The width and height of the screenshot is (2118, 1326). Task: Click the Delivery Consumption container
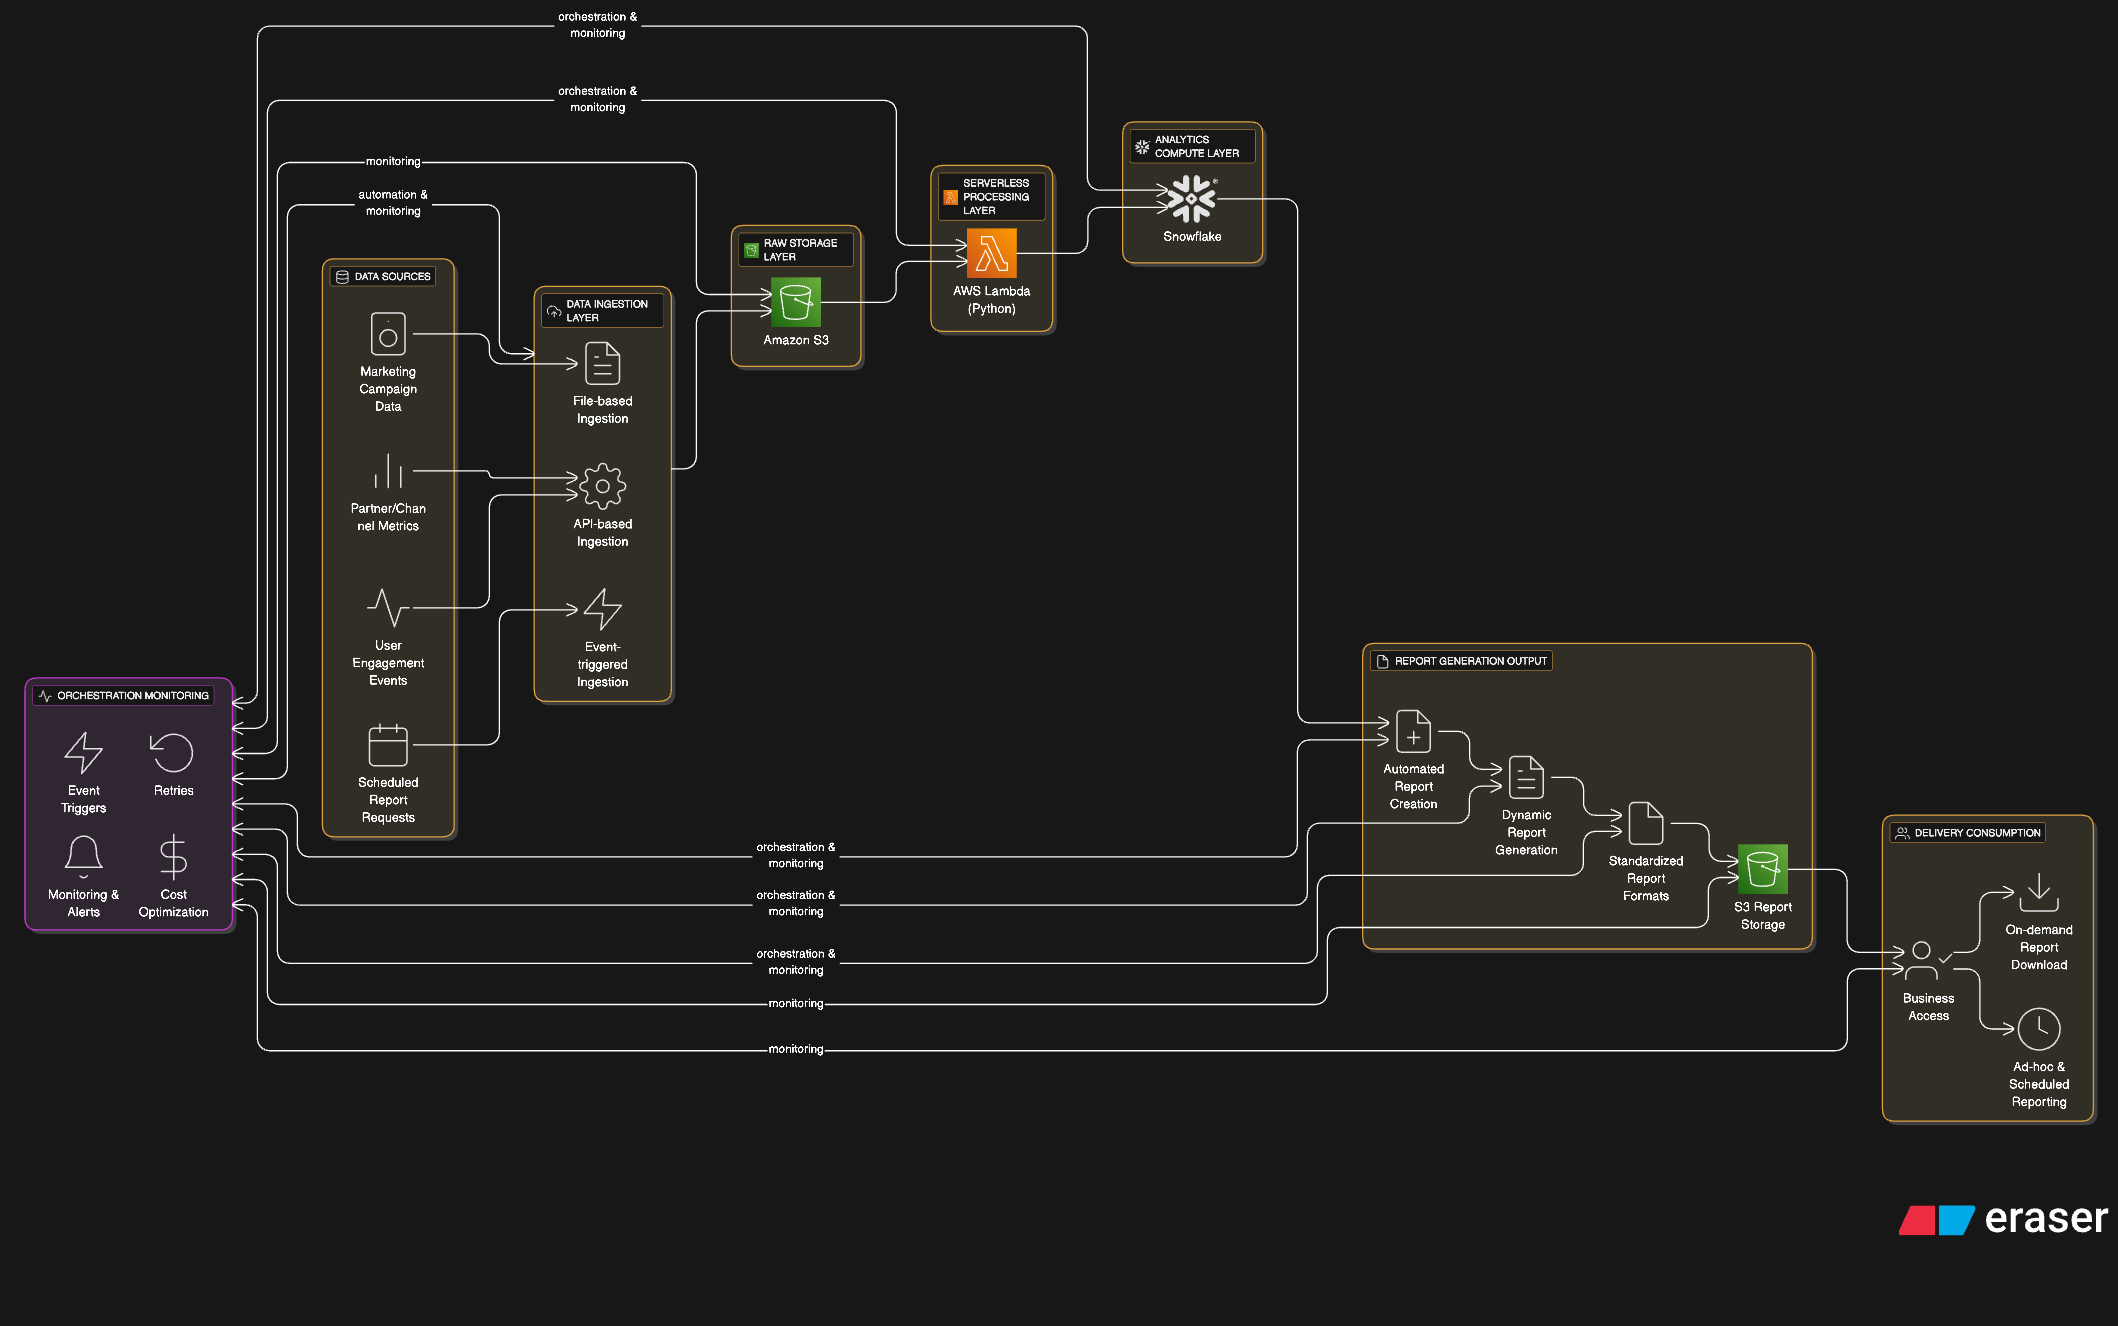coord(1966,832)
